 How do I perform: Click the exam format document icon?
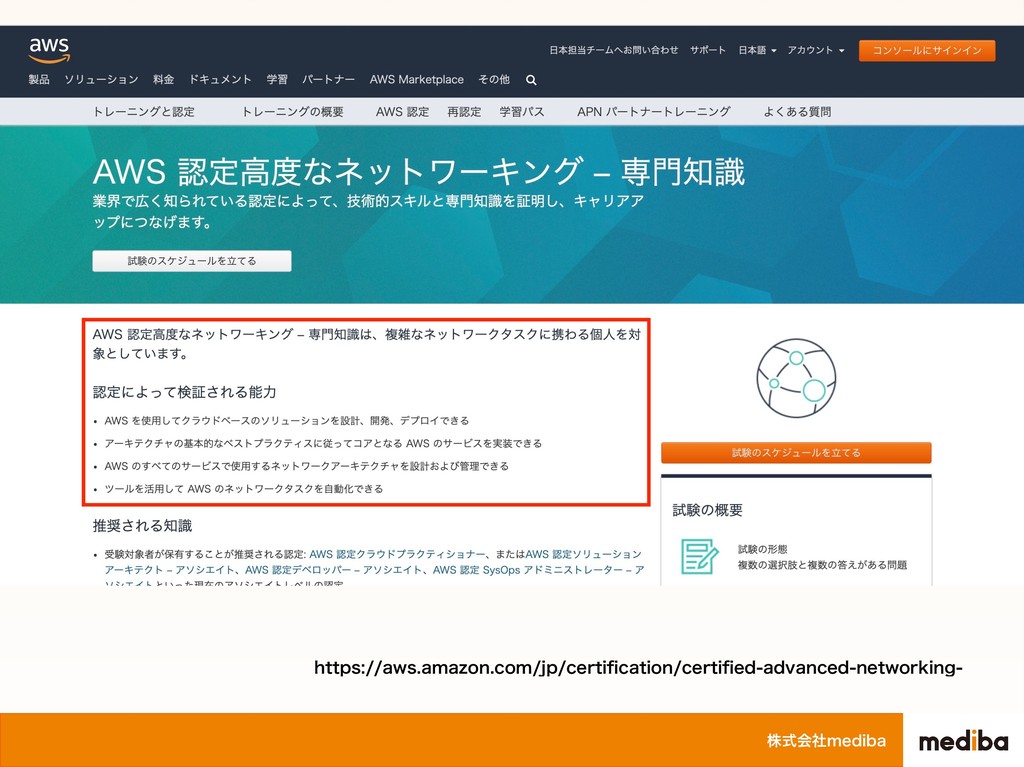[699, 557]
